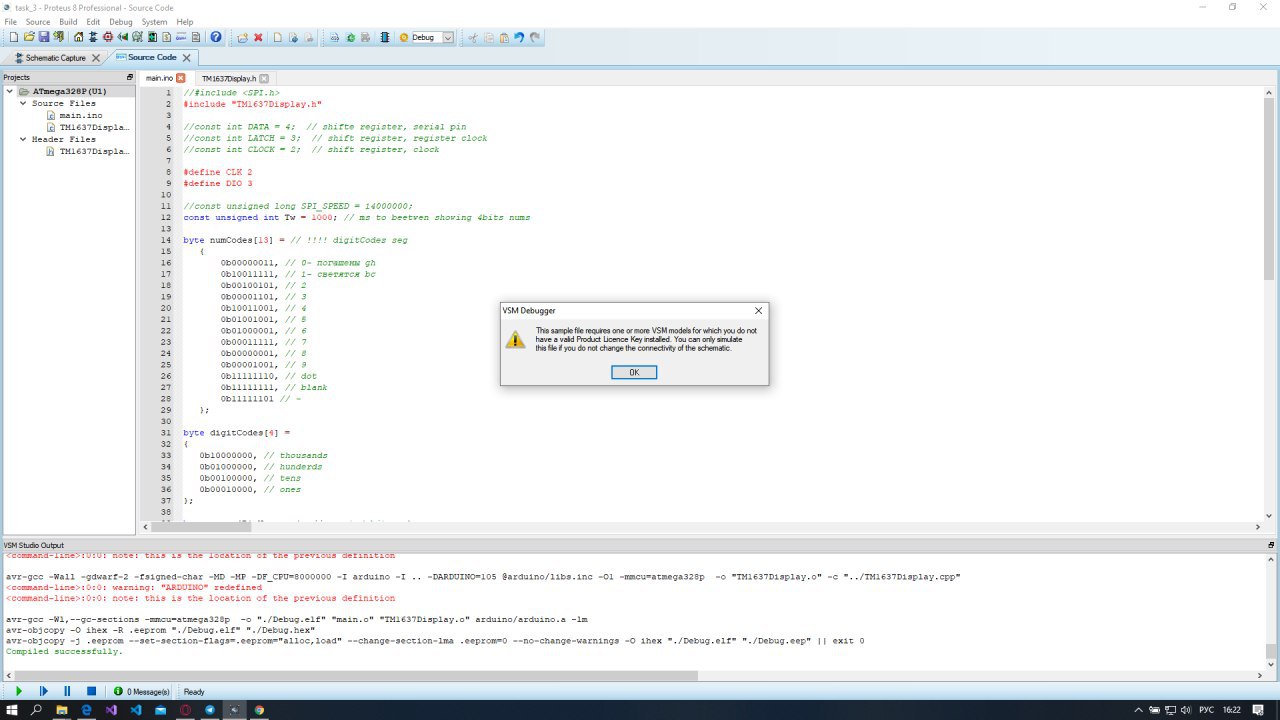Open the Windows Start menu
This screenshot has width=1280, height=720.
[x=12, y=709]
